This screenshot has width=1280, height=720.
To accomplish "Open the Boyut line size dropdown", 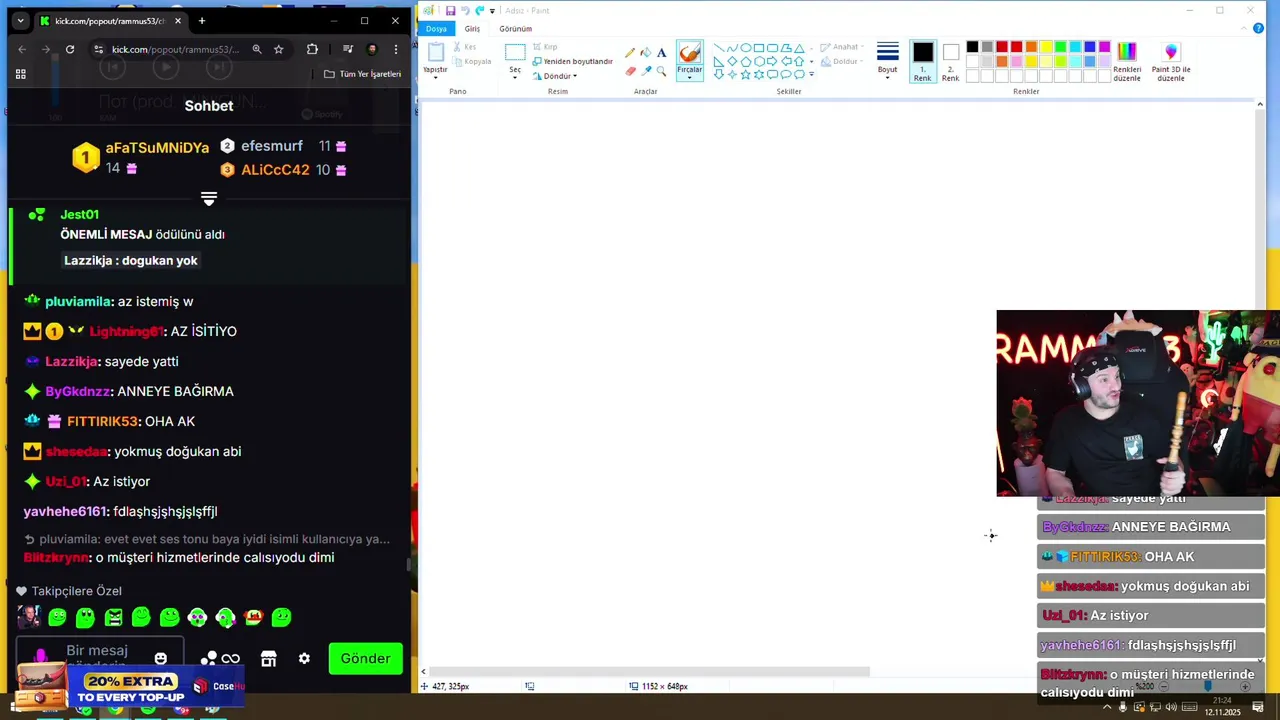I will point(887,60).
